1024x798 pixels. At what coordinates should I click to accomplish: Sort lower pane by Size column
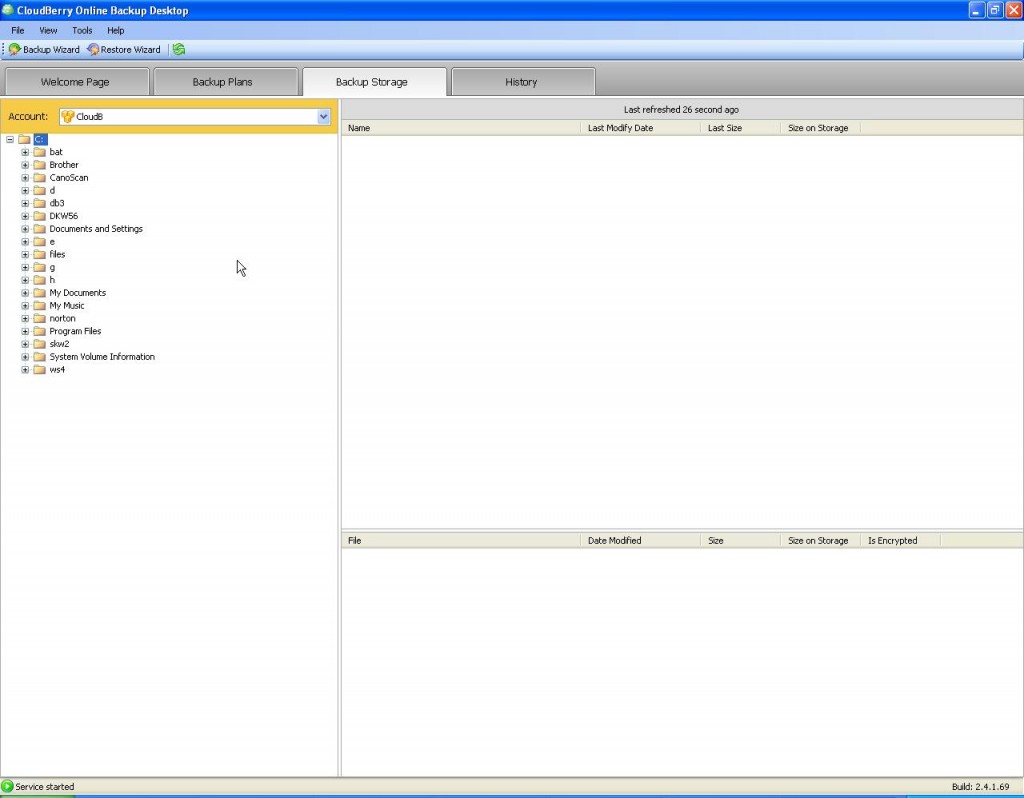tap(741, 541)
